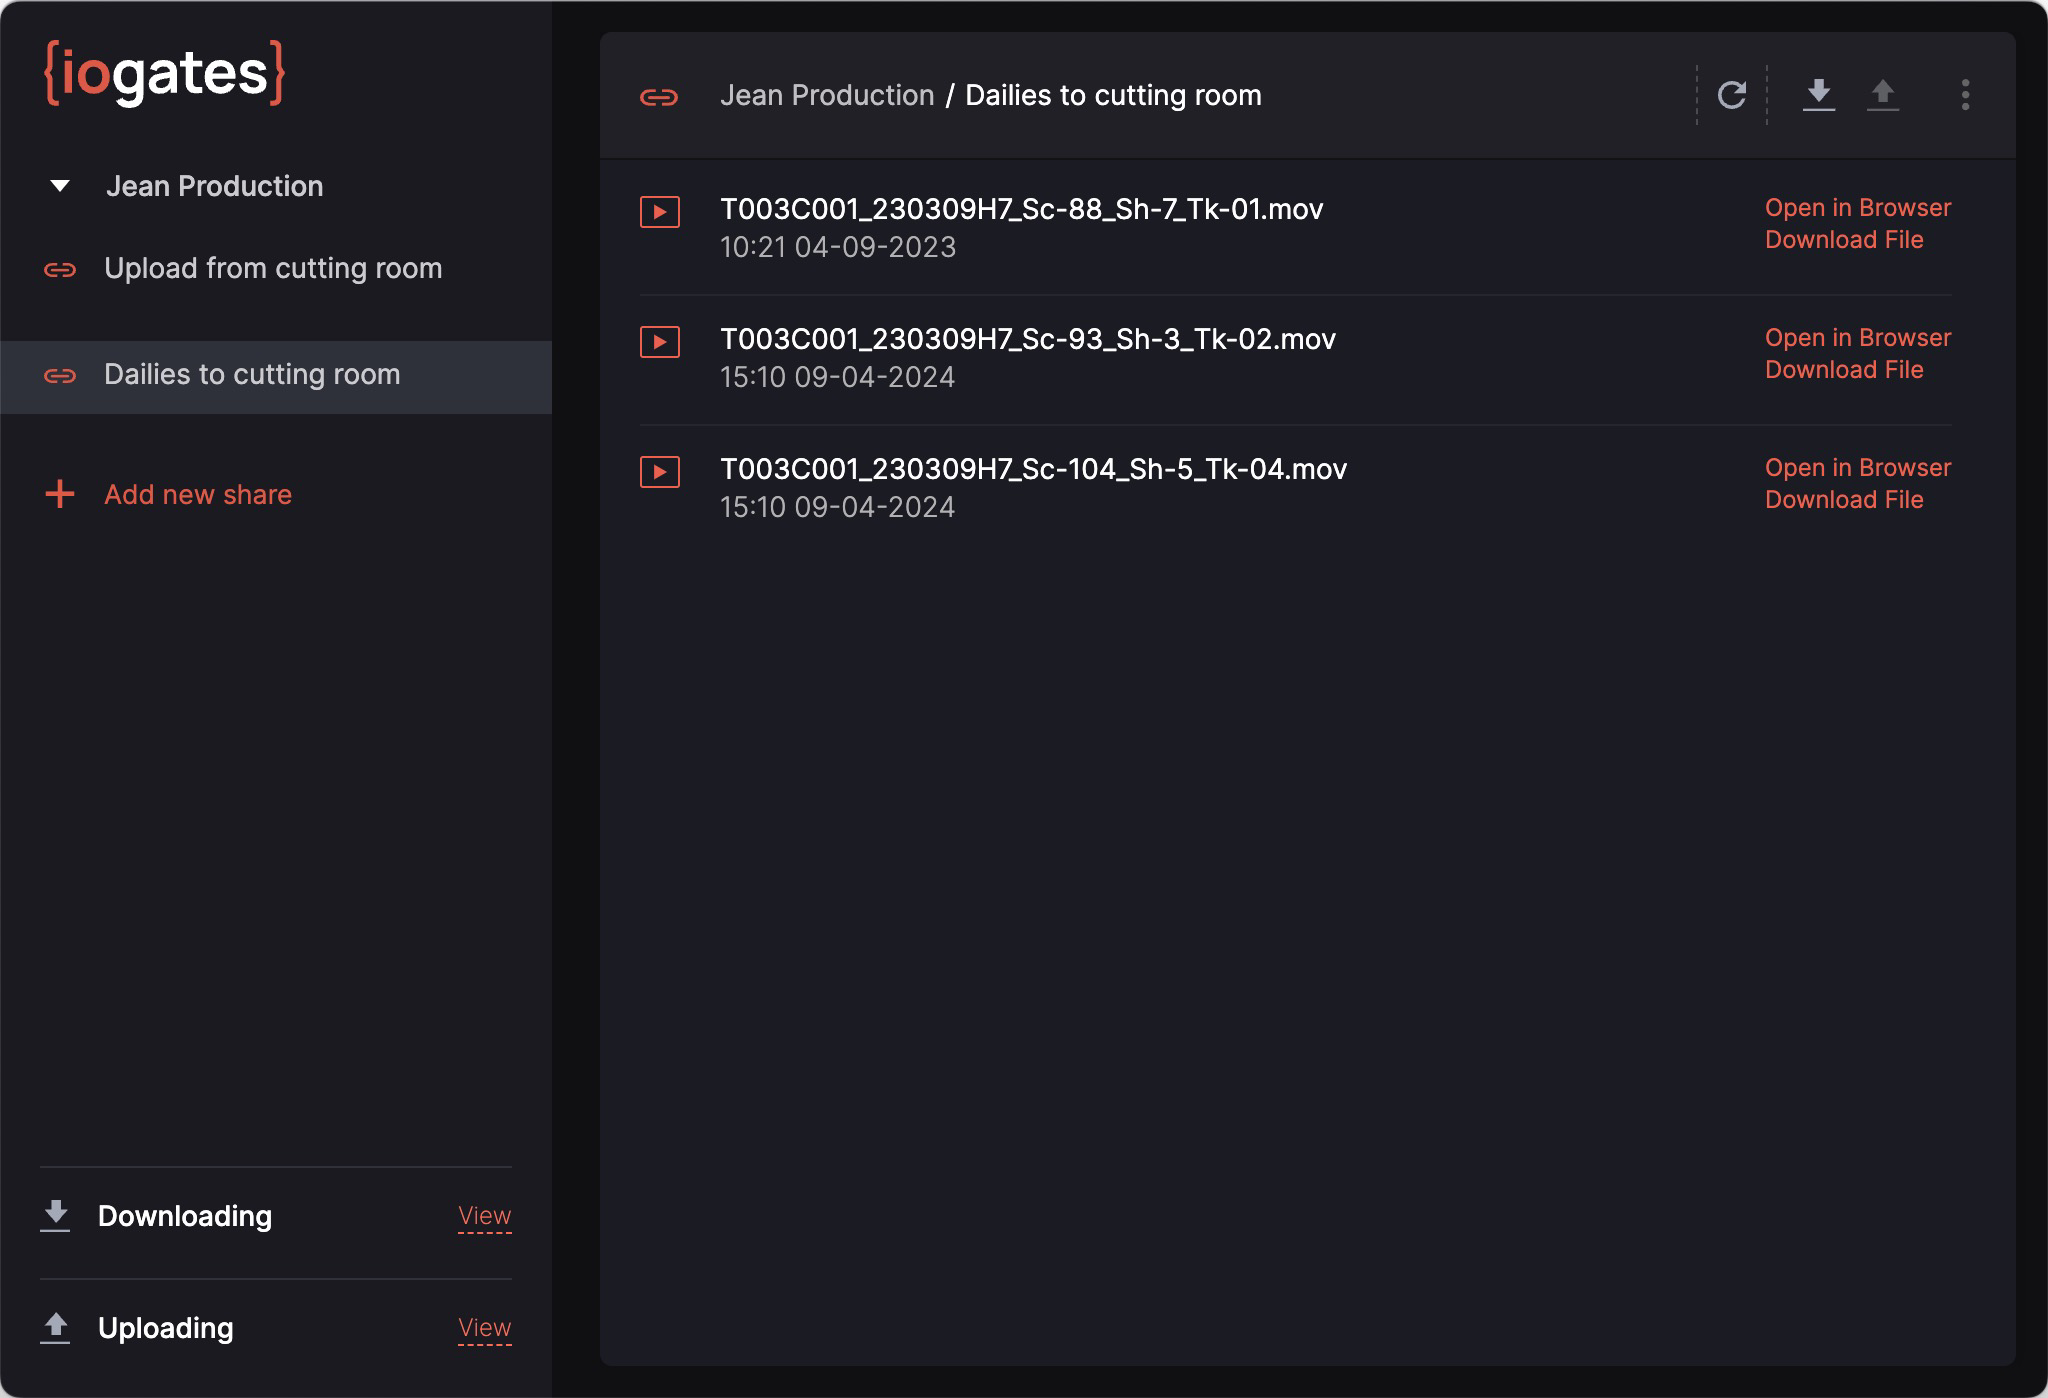Image resolution: width=2048 pixels, height=1398 pixels.
Task: Select Upload from cutting room share
Action: coord(272,269)
